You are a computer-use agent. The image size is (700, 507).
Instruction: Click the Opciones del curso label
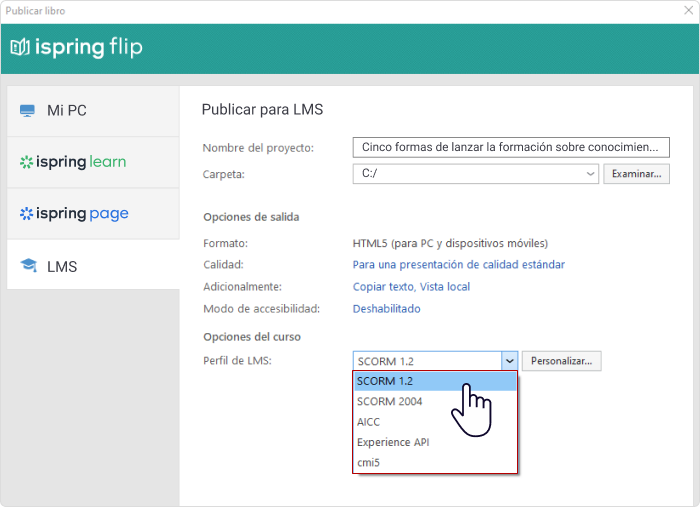[252, 337]
